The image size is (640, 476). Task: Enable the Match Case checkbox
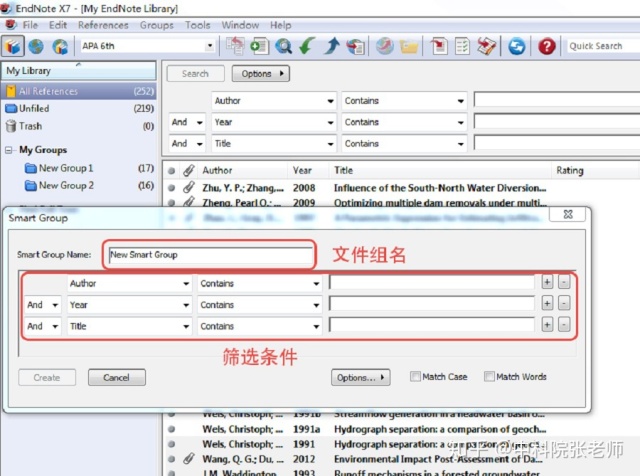pos(415,376)
